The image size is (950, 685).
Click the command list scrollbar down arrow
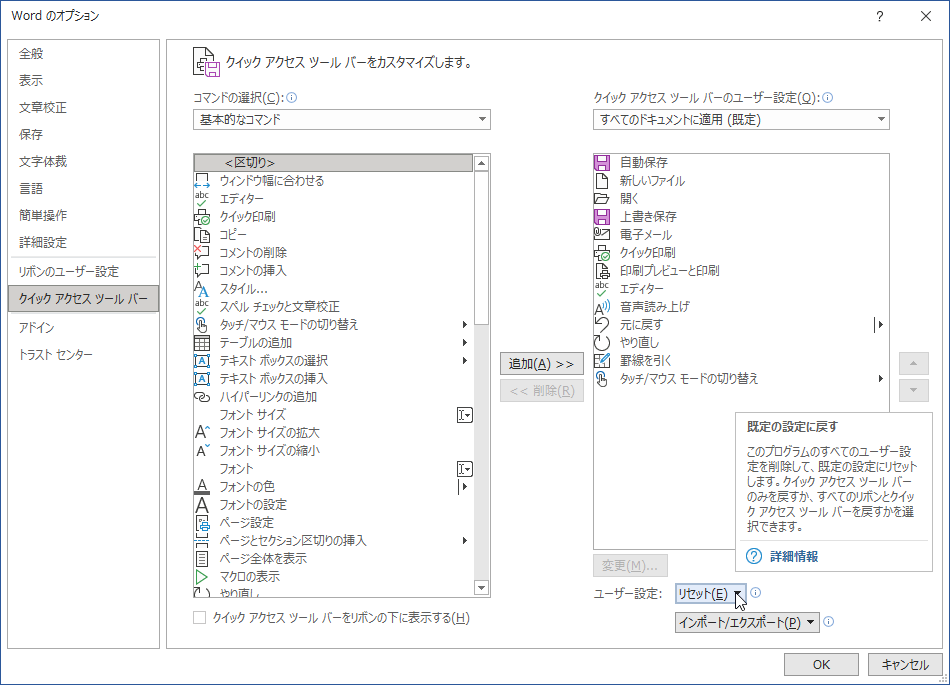tap(482, 588)
